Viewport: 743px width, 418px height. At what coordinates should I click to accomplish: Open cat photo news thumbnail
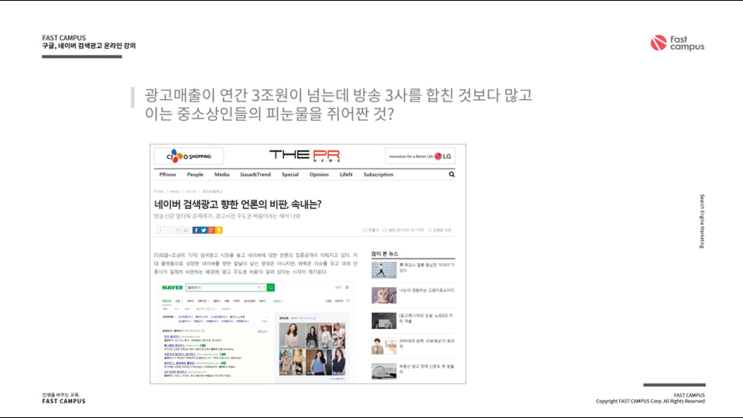(384, 295)
